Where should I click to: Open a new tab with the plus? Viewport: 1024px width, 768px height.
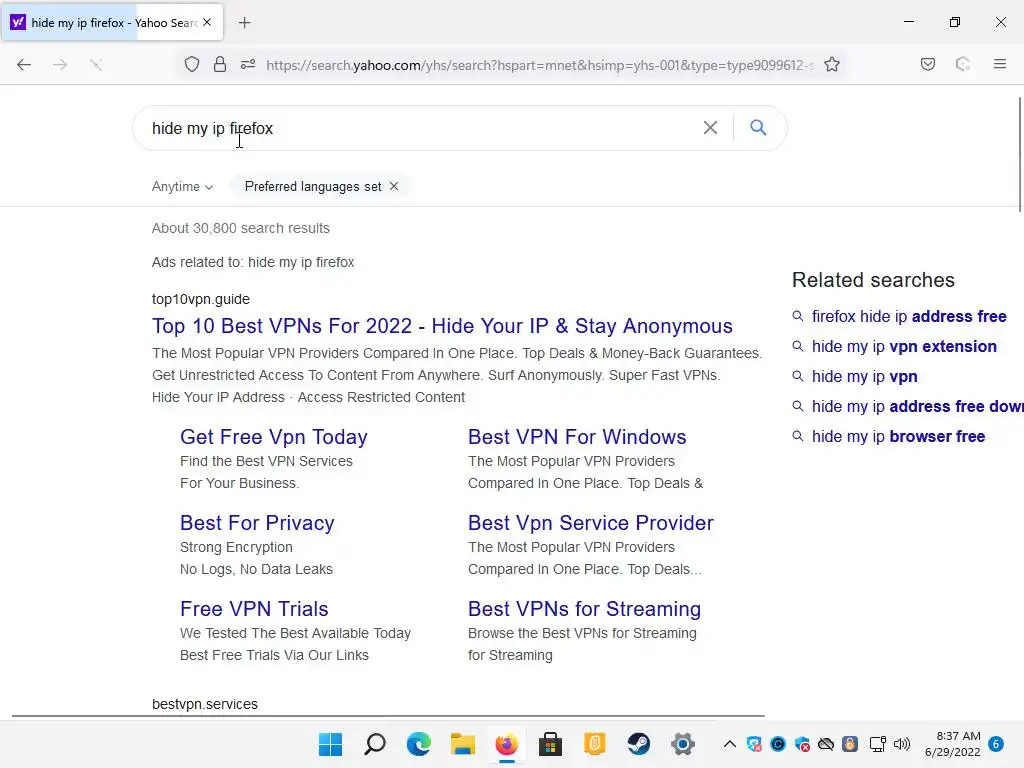tap(244, 23)
